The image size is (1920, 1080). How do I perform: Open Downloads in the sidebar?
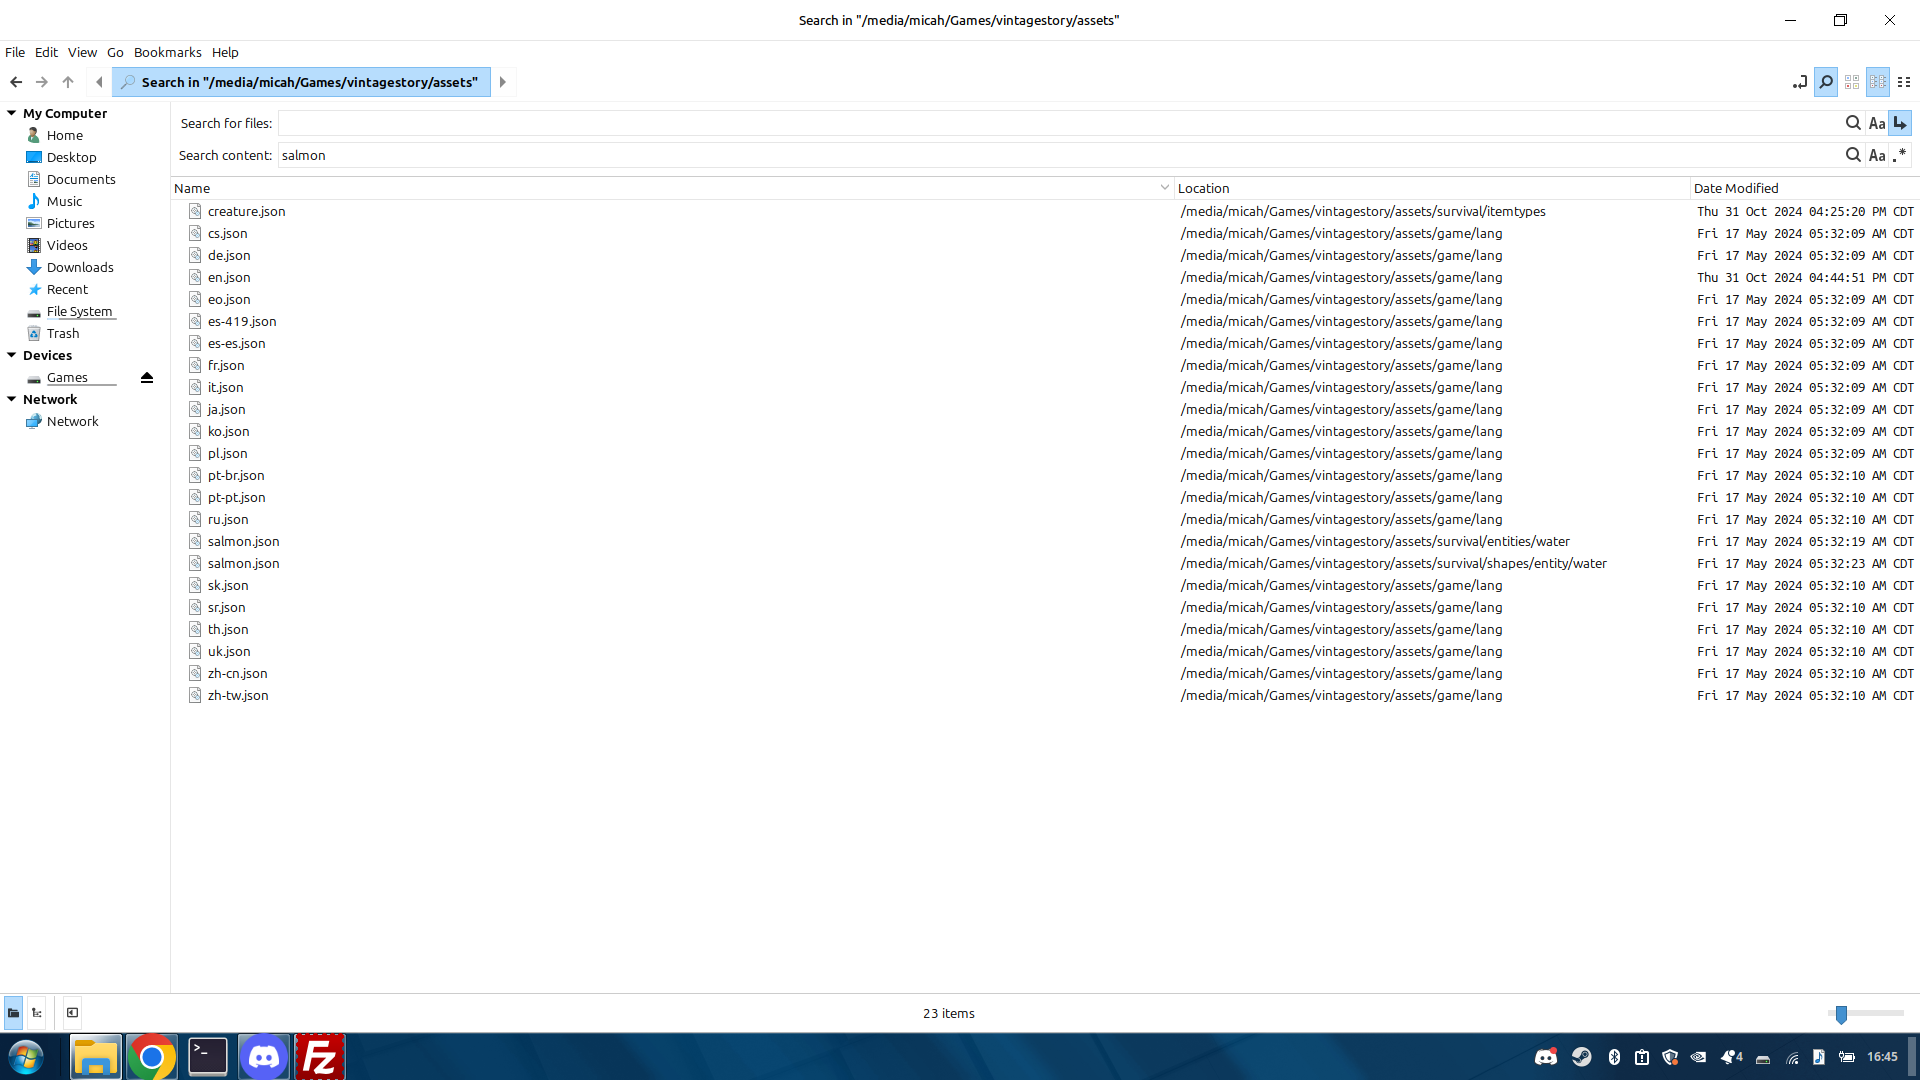[80, 267]
